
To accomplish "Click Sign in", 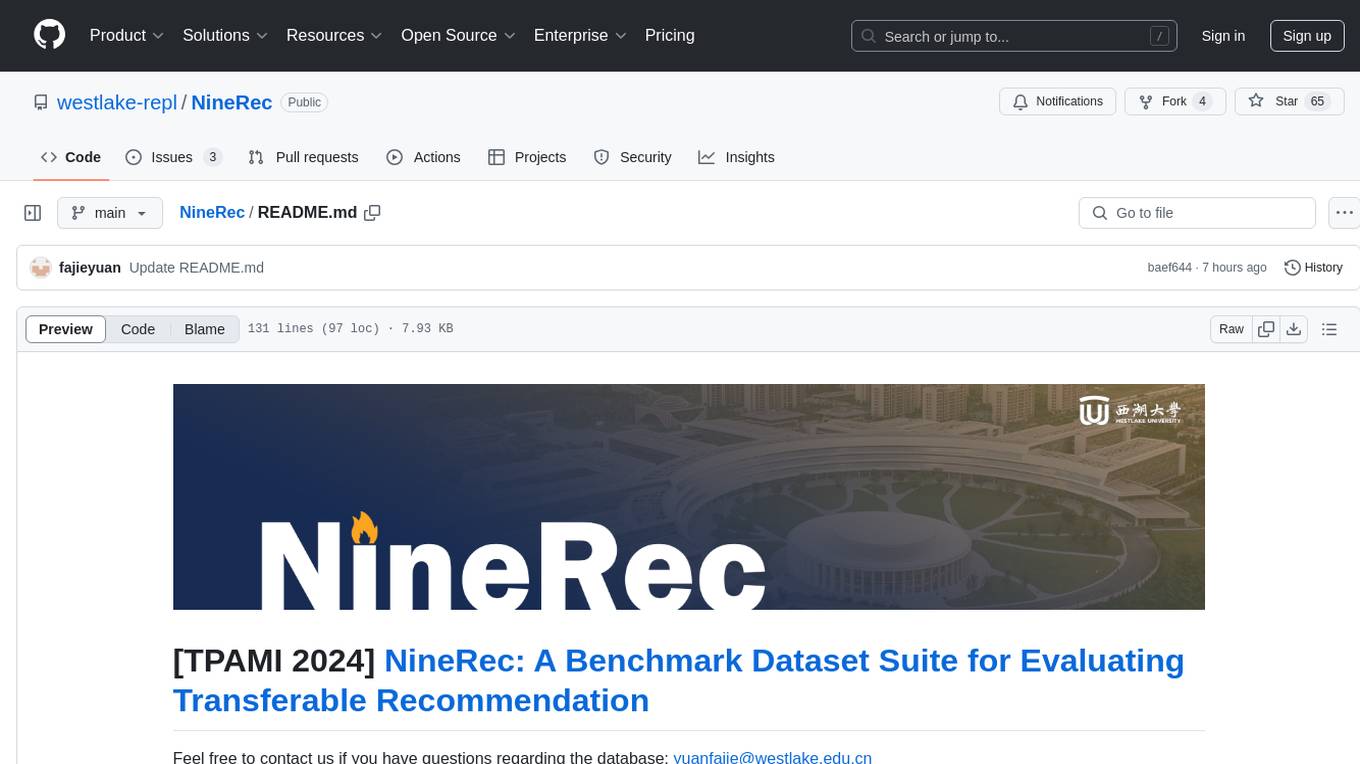I will click(x=1223, y=36).
